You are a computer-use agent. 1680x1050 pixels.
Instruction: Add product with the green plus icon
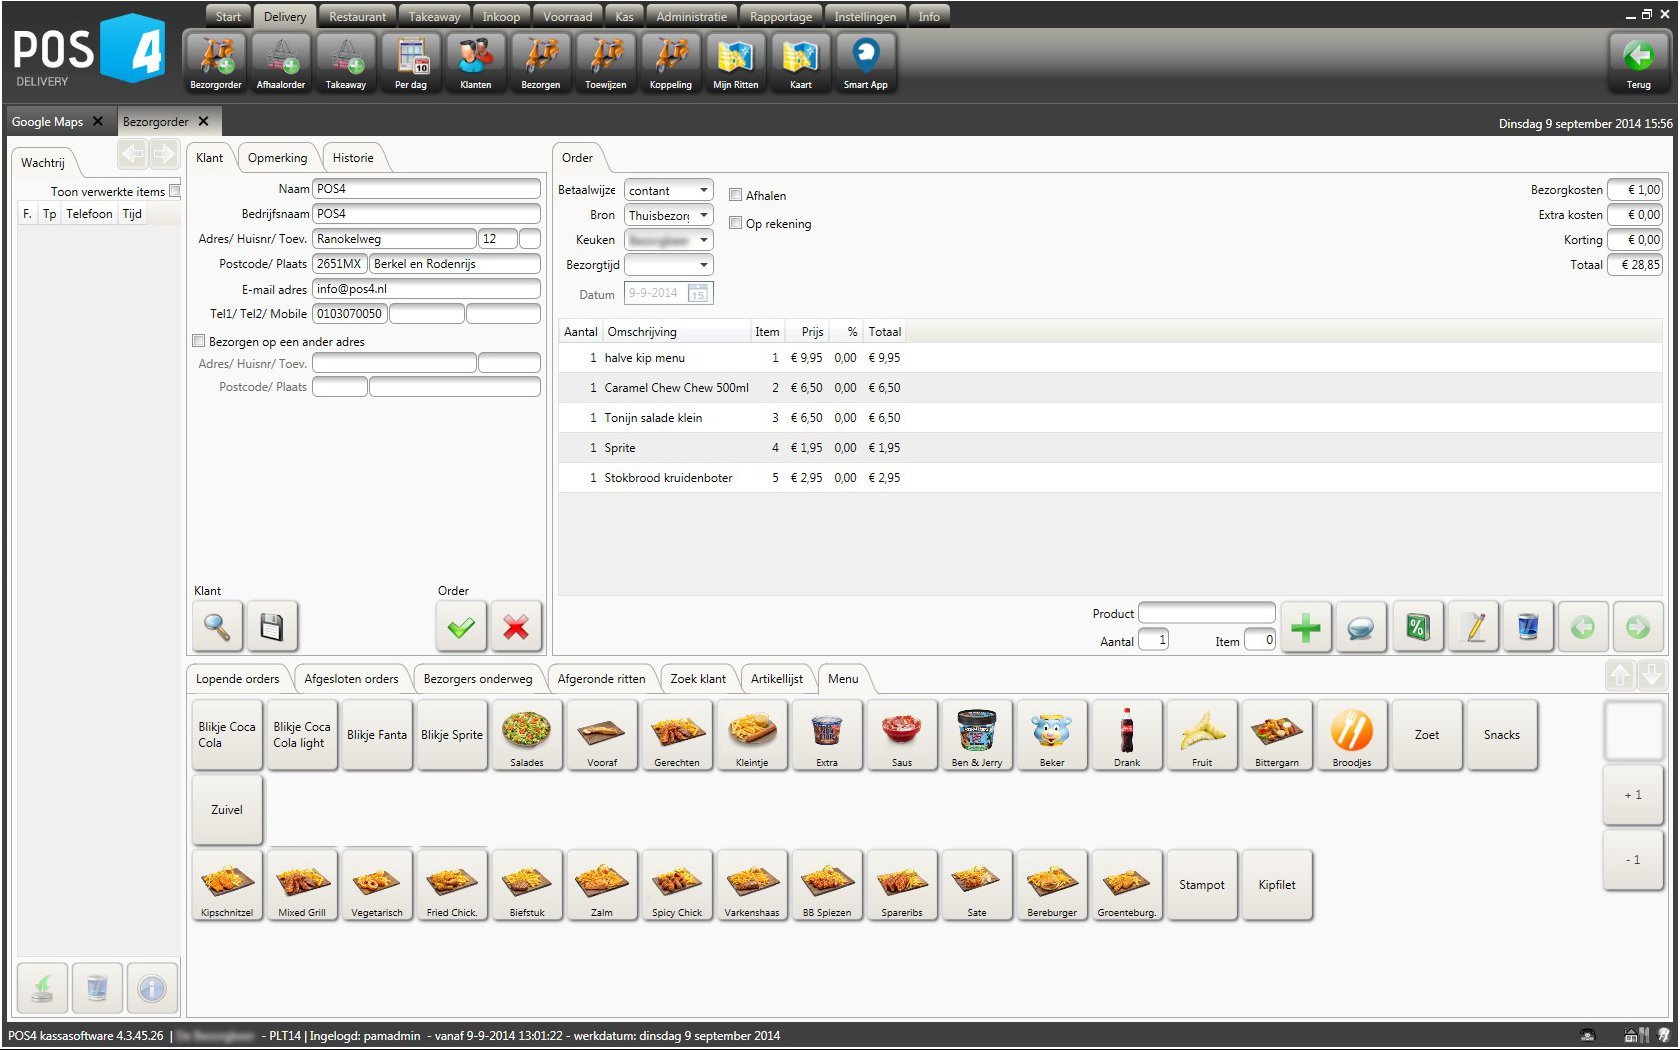(1305, 628)
